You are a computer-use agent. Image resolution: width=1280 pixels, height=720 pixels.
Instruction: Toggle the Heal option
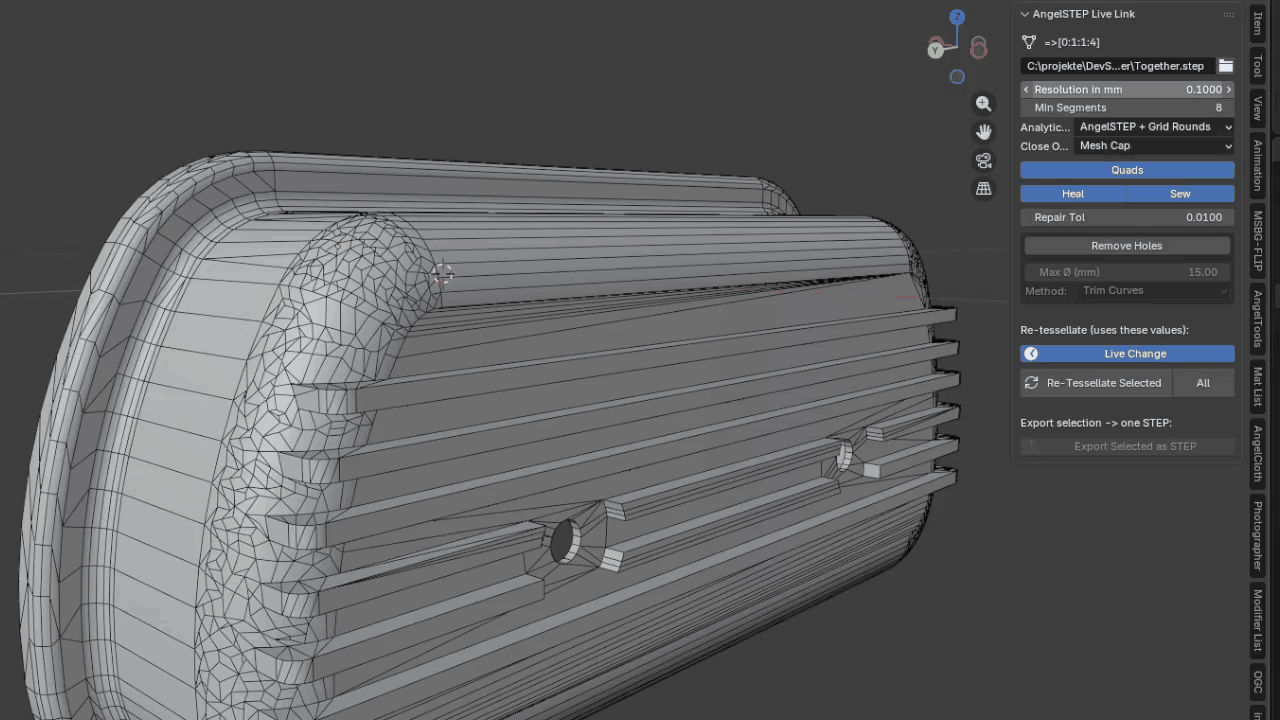click(x=1073, y=194)
